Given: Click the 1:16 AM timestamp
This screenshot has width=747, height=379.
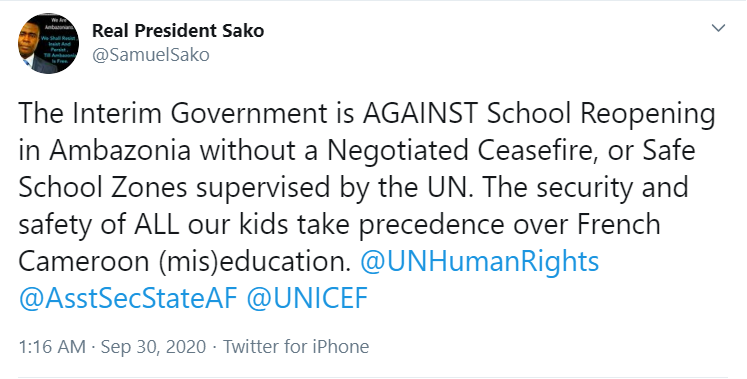Looking at the screenshot, I should point(52,347).
